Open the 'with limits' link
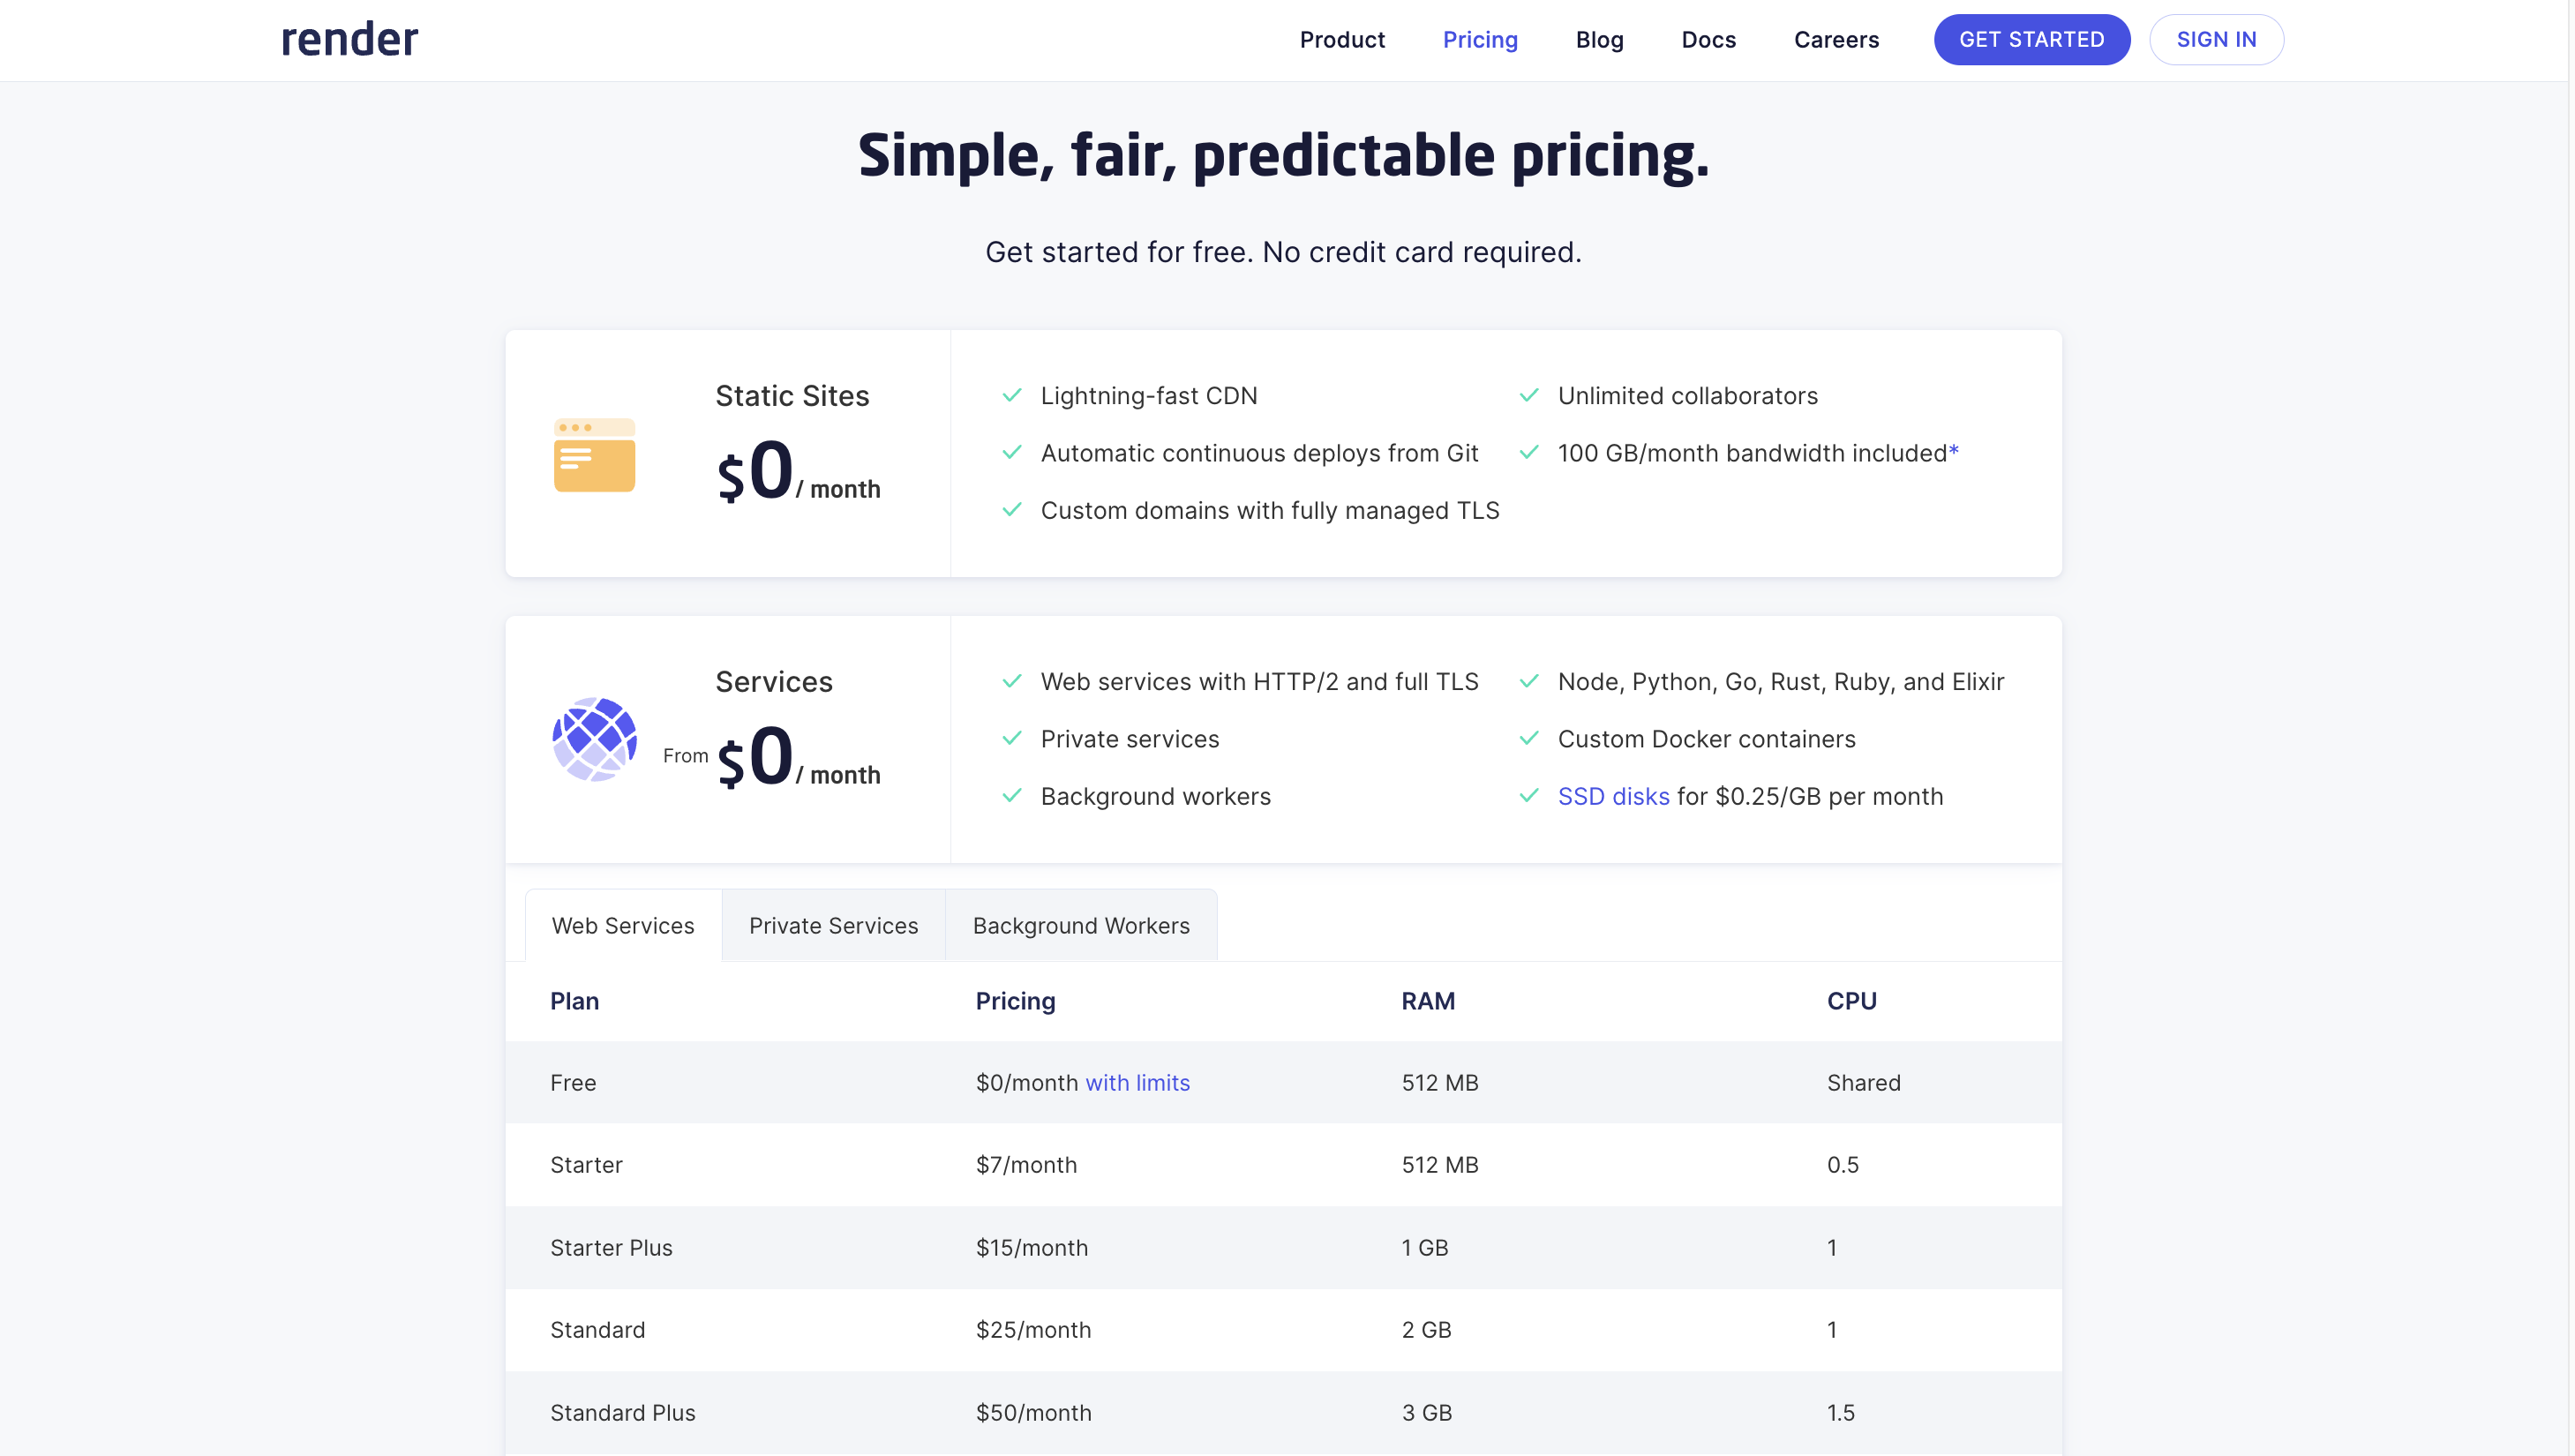2575x1456 pixels. [1137, 1083]
